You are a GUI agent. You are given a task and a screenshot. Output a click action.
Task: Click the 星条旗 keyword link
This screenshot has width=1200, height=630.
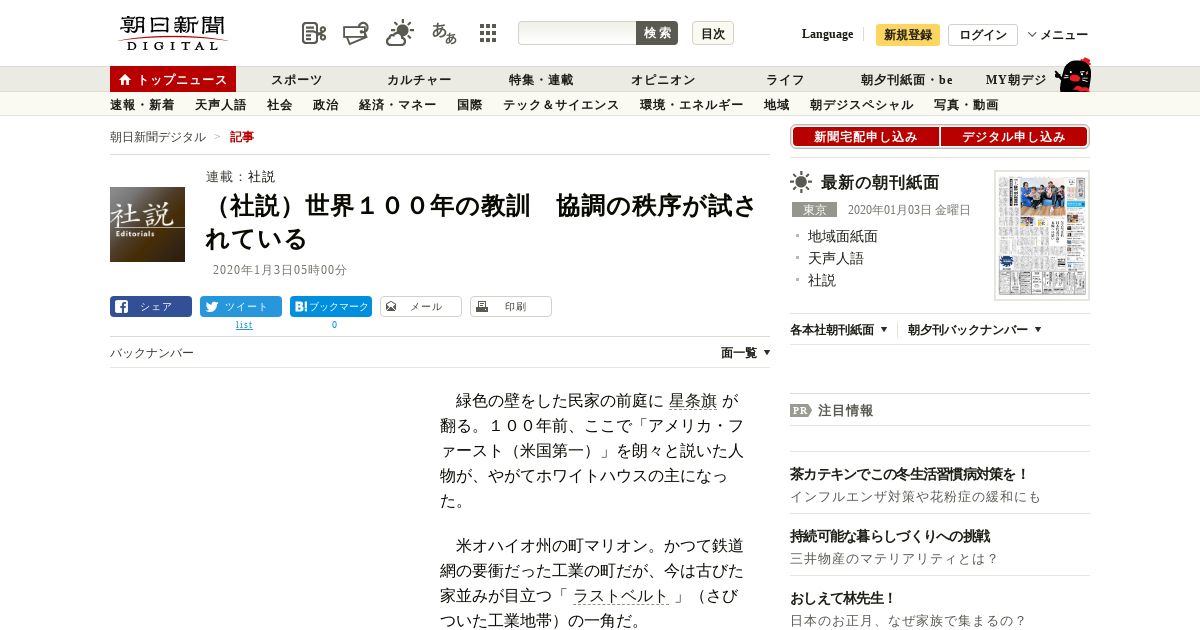tap(693, 401)
